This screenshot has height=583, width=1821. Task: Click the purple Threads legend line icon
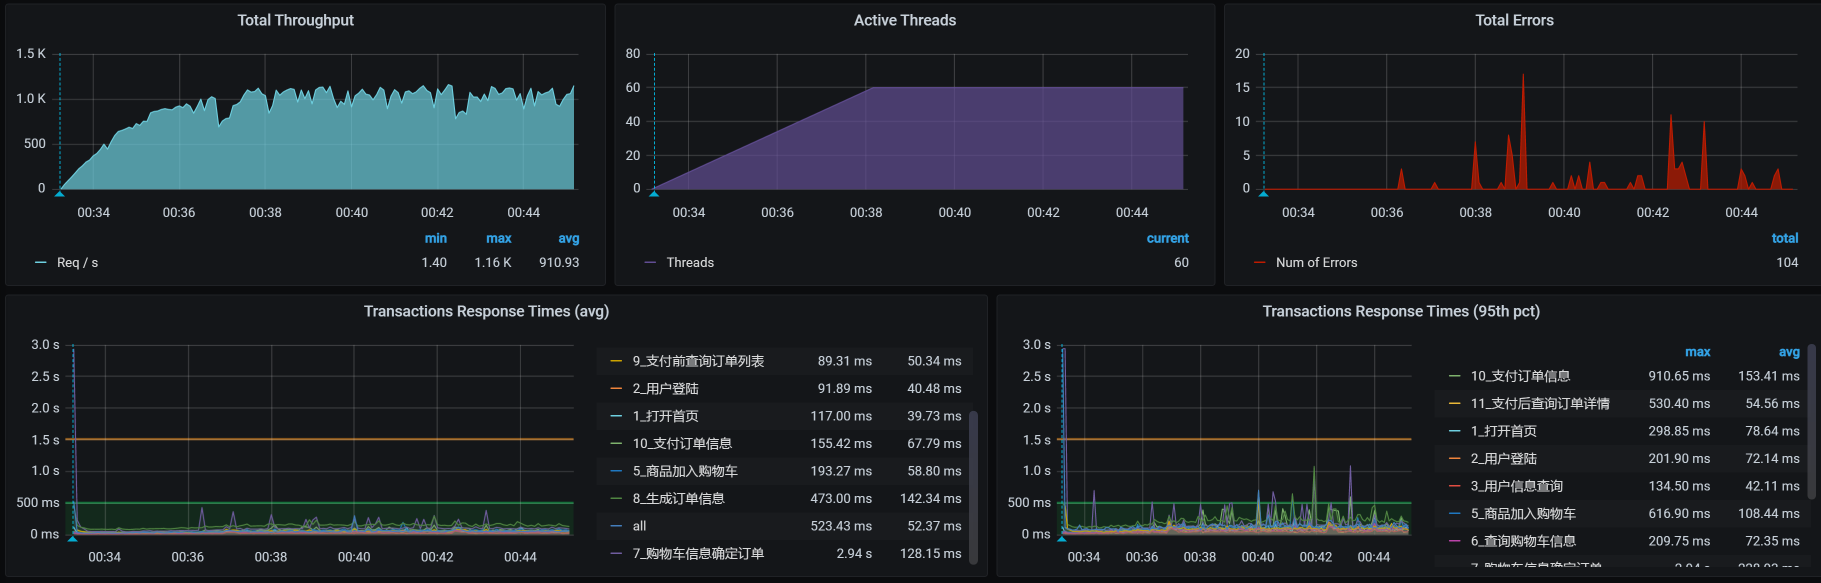(x=651, y=263)
